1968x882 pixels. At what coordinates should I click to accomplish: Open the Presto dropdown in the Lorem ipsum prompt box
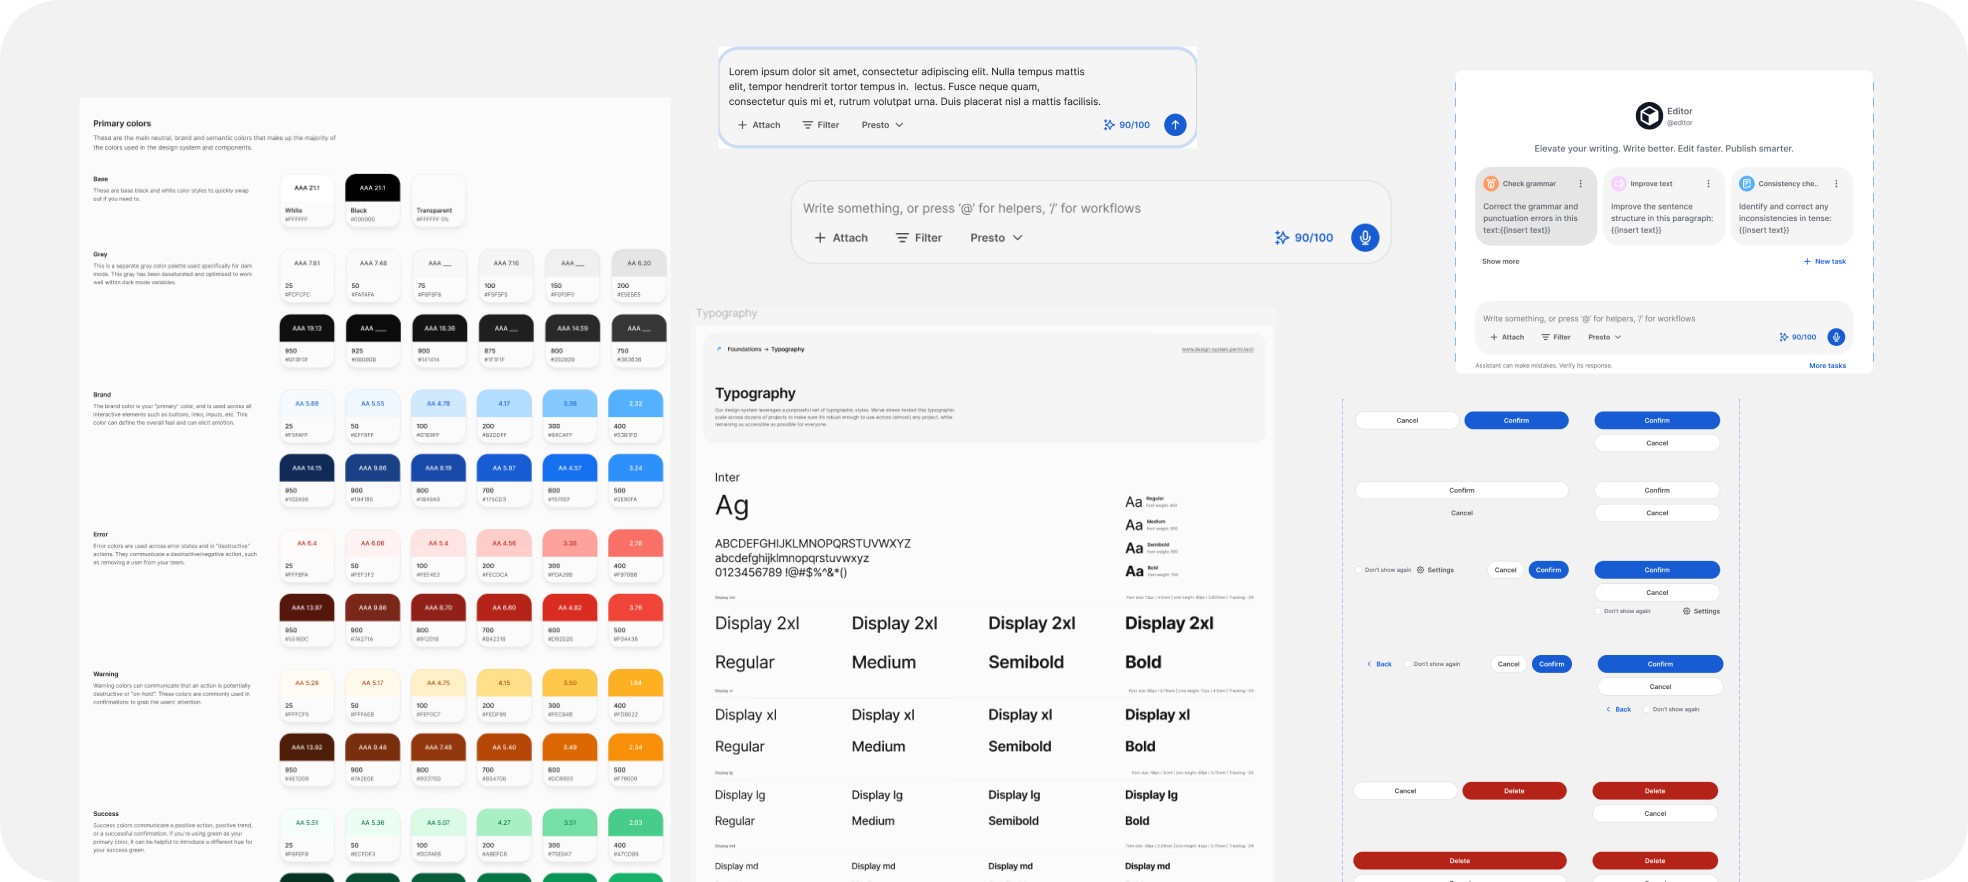883,125
